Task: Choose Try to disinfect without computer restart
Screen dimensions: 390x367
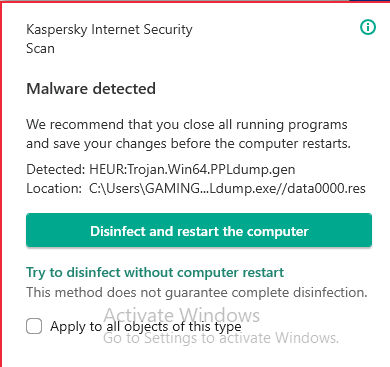Action: pyautogui.click(x=155, y=272)
